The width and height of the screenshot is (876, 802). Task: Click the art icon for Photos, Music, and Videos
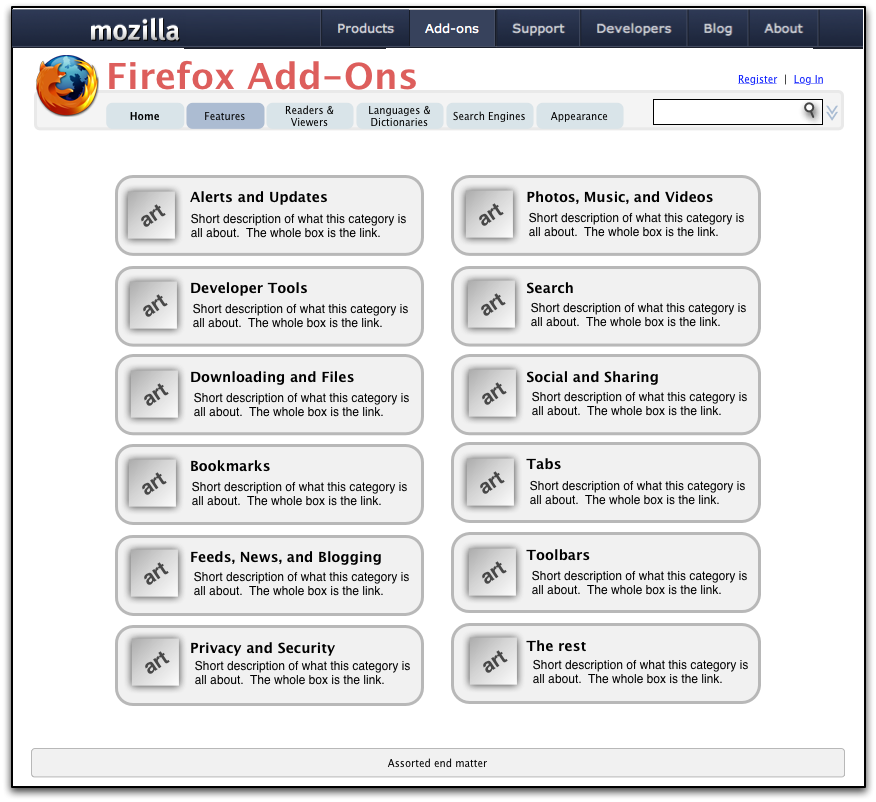[x=489, y=214]
